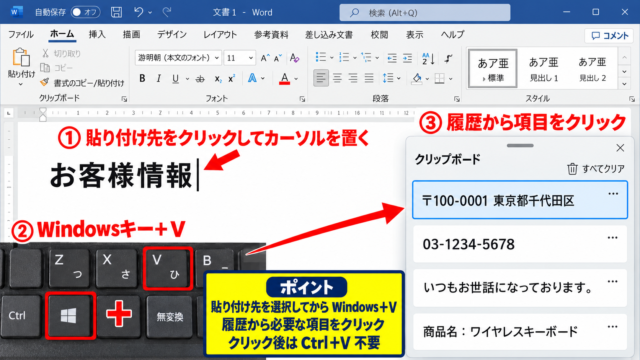Click the 検索 search box

[425, 13]
